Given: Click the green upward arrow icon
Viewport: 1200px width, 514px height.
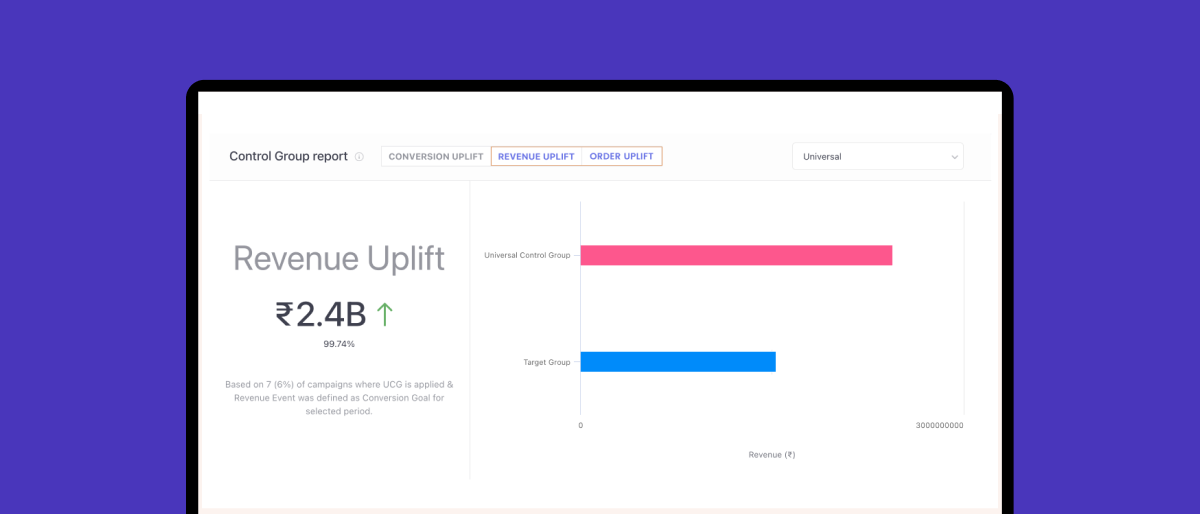Looking at the screenshot, I should pos(384,315).
